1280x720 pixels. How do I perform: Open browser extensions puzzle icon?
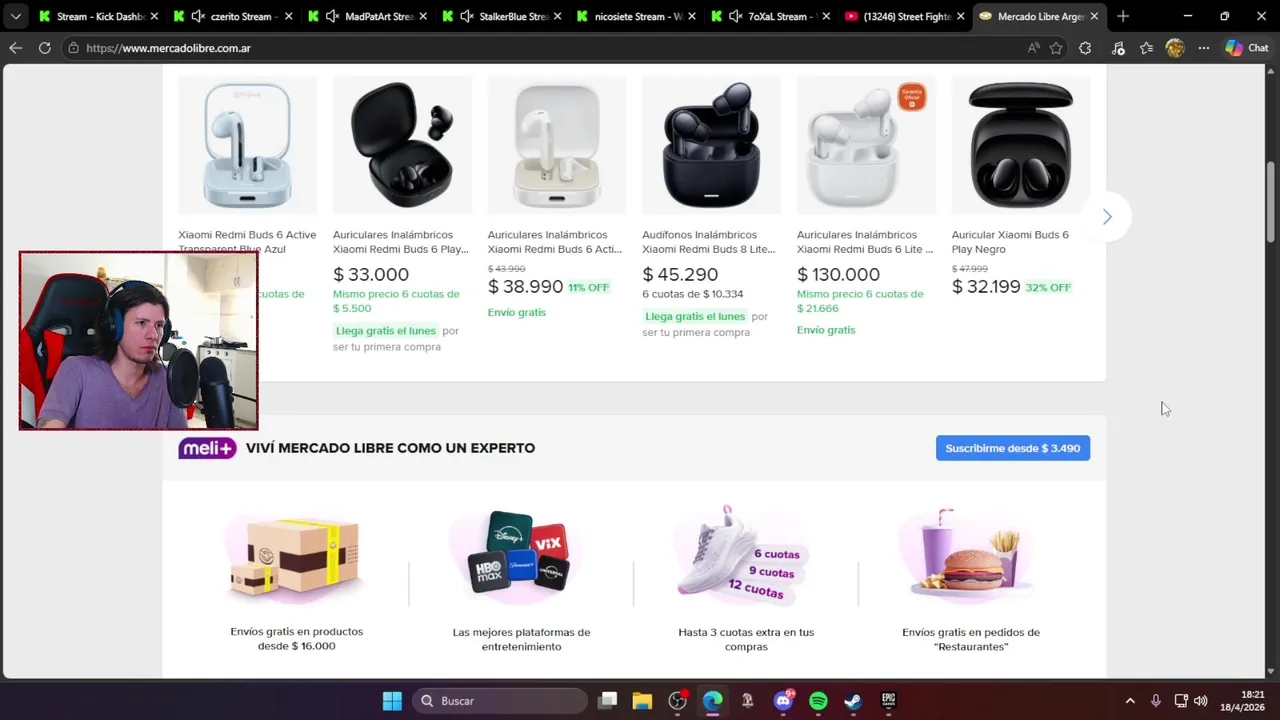pos(1085,48)
